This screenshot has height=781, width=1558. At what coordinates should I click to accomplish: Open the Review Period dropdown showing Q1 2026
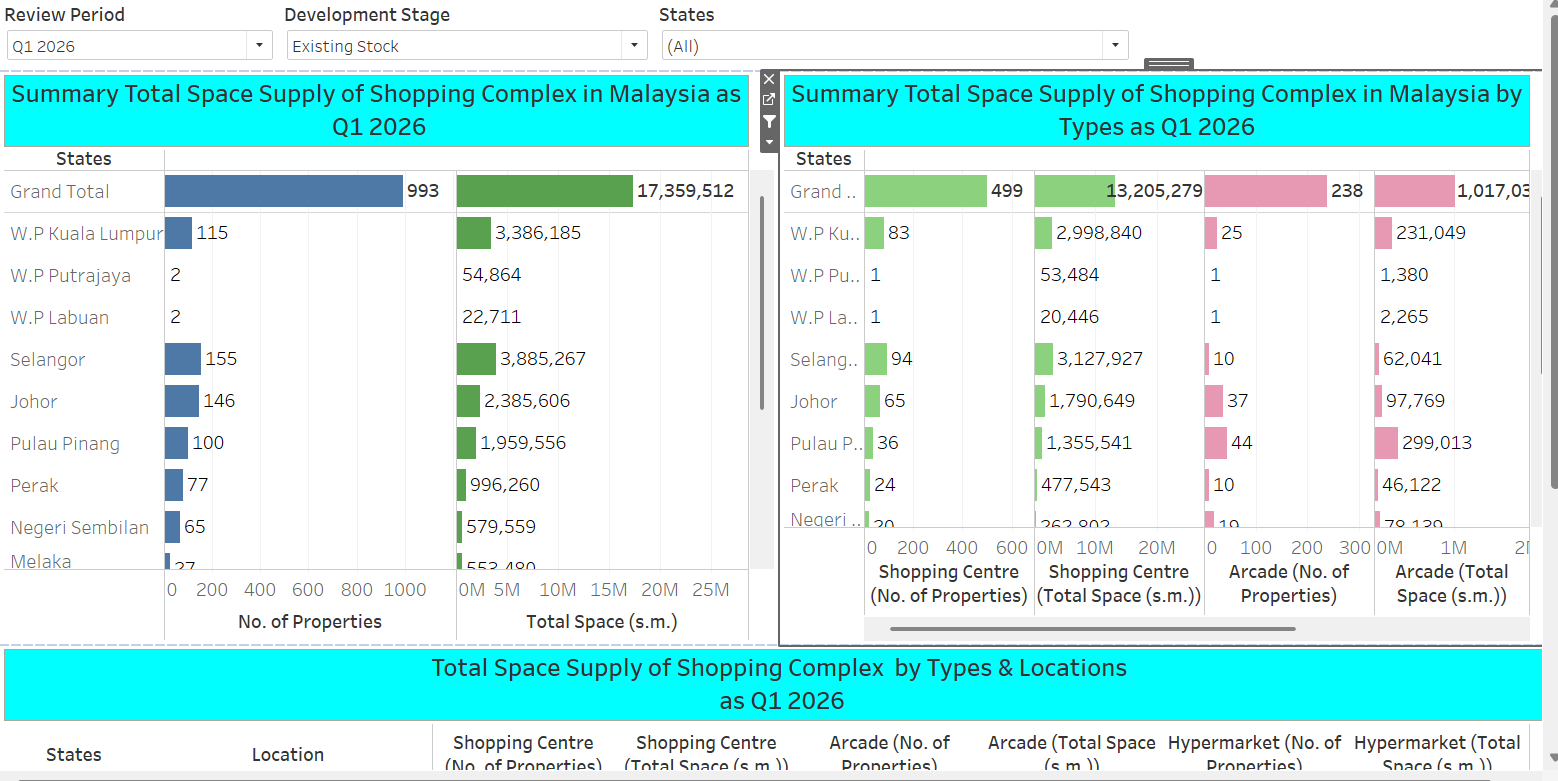139,46
